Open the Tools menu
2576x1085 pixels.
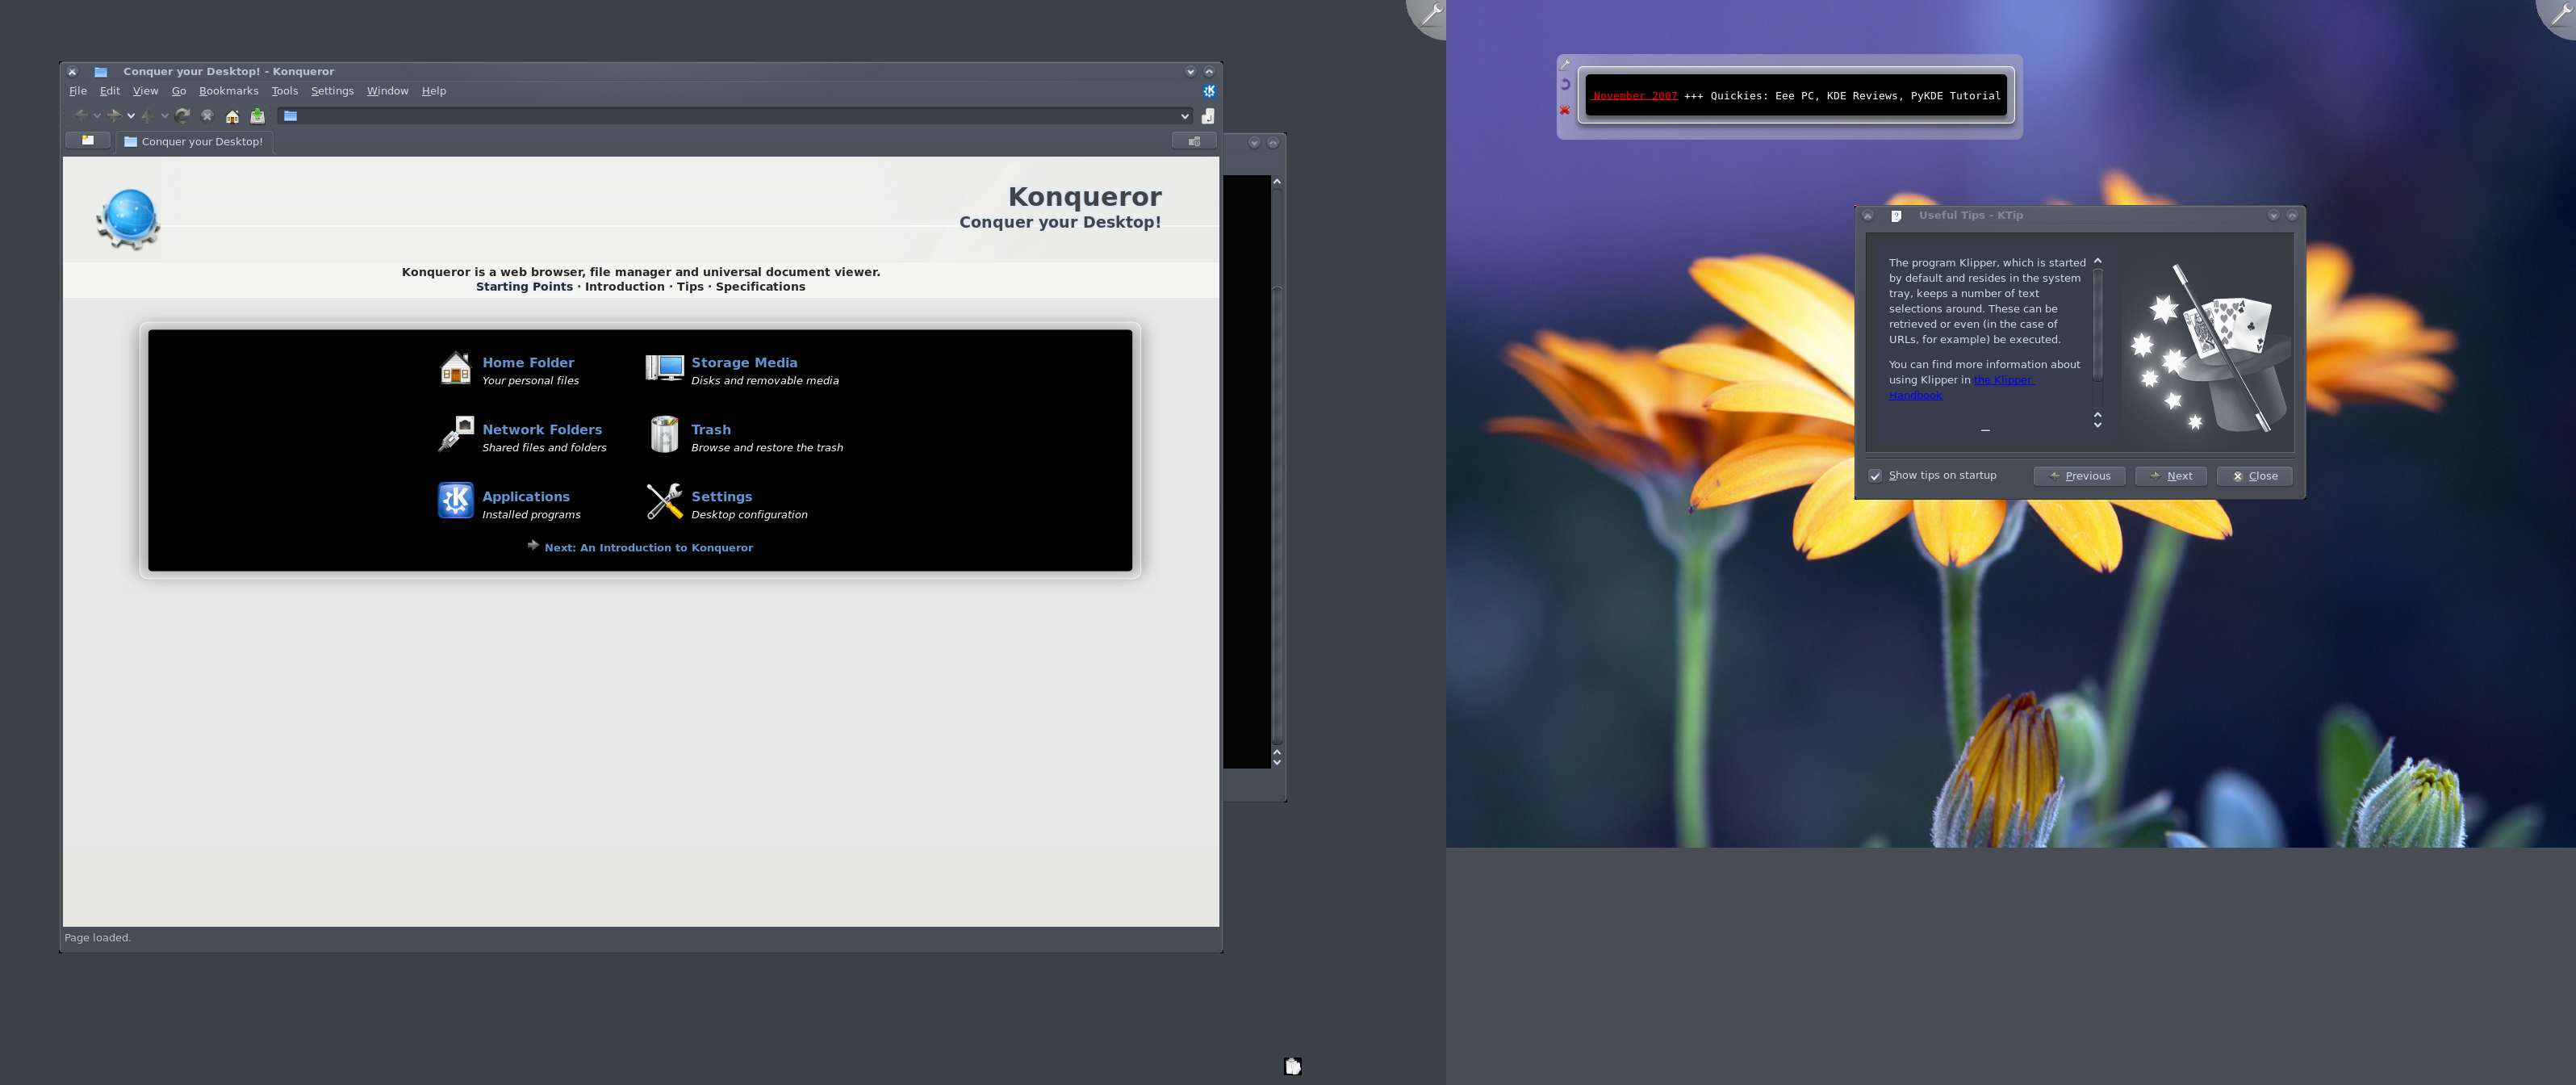tap(285, 91)
